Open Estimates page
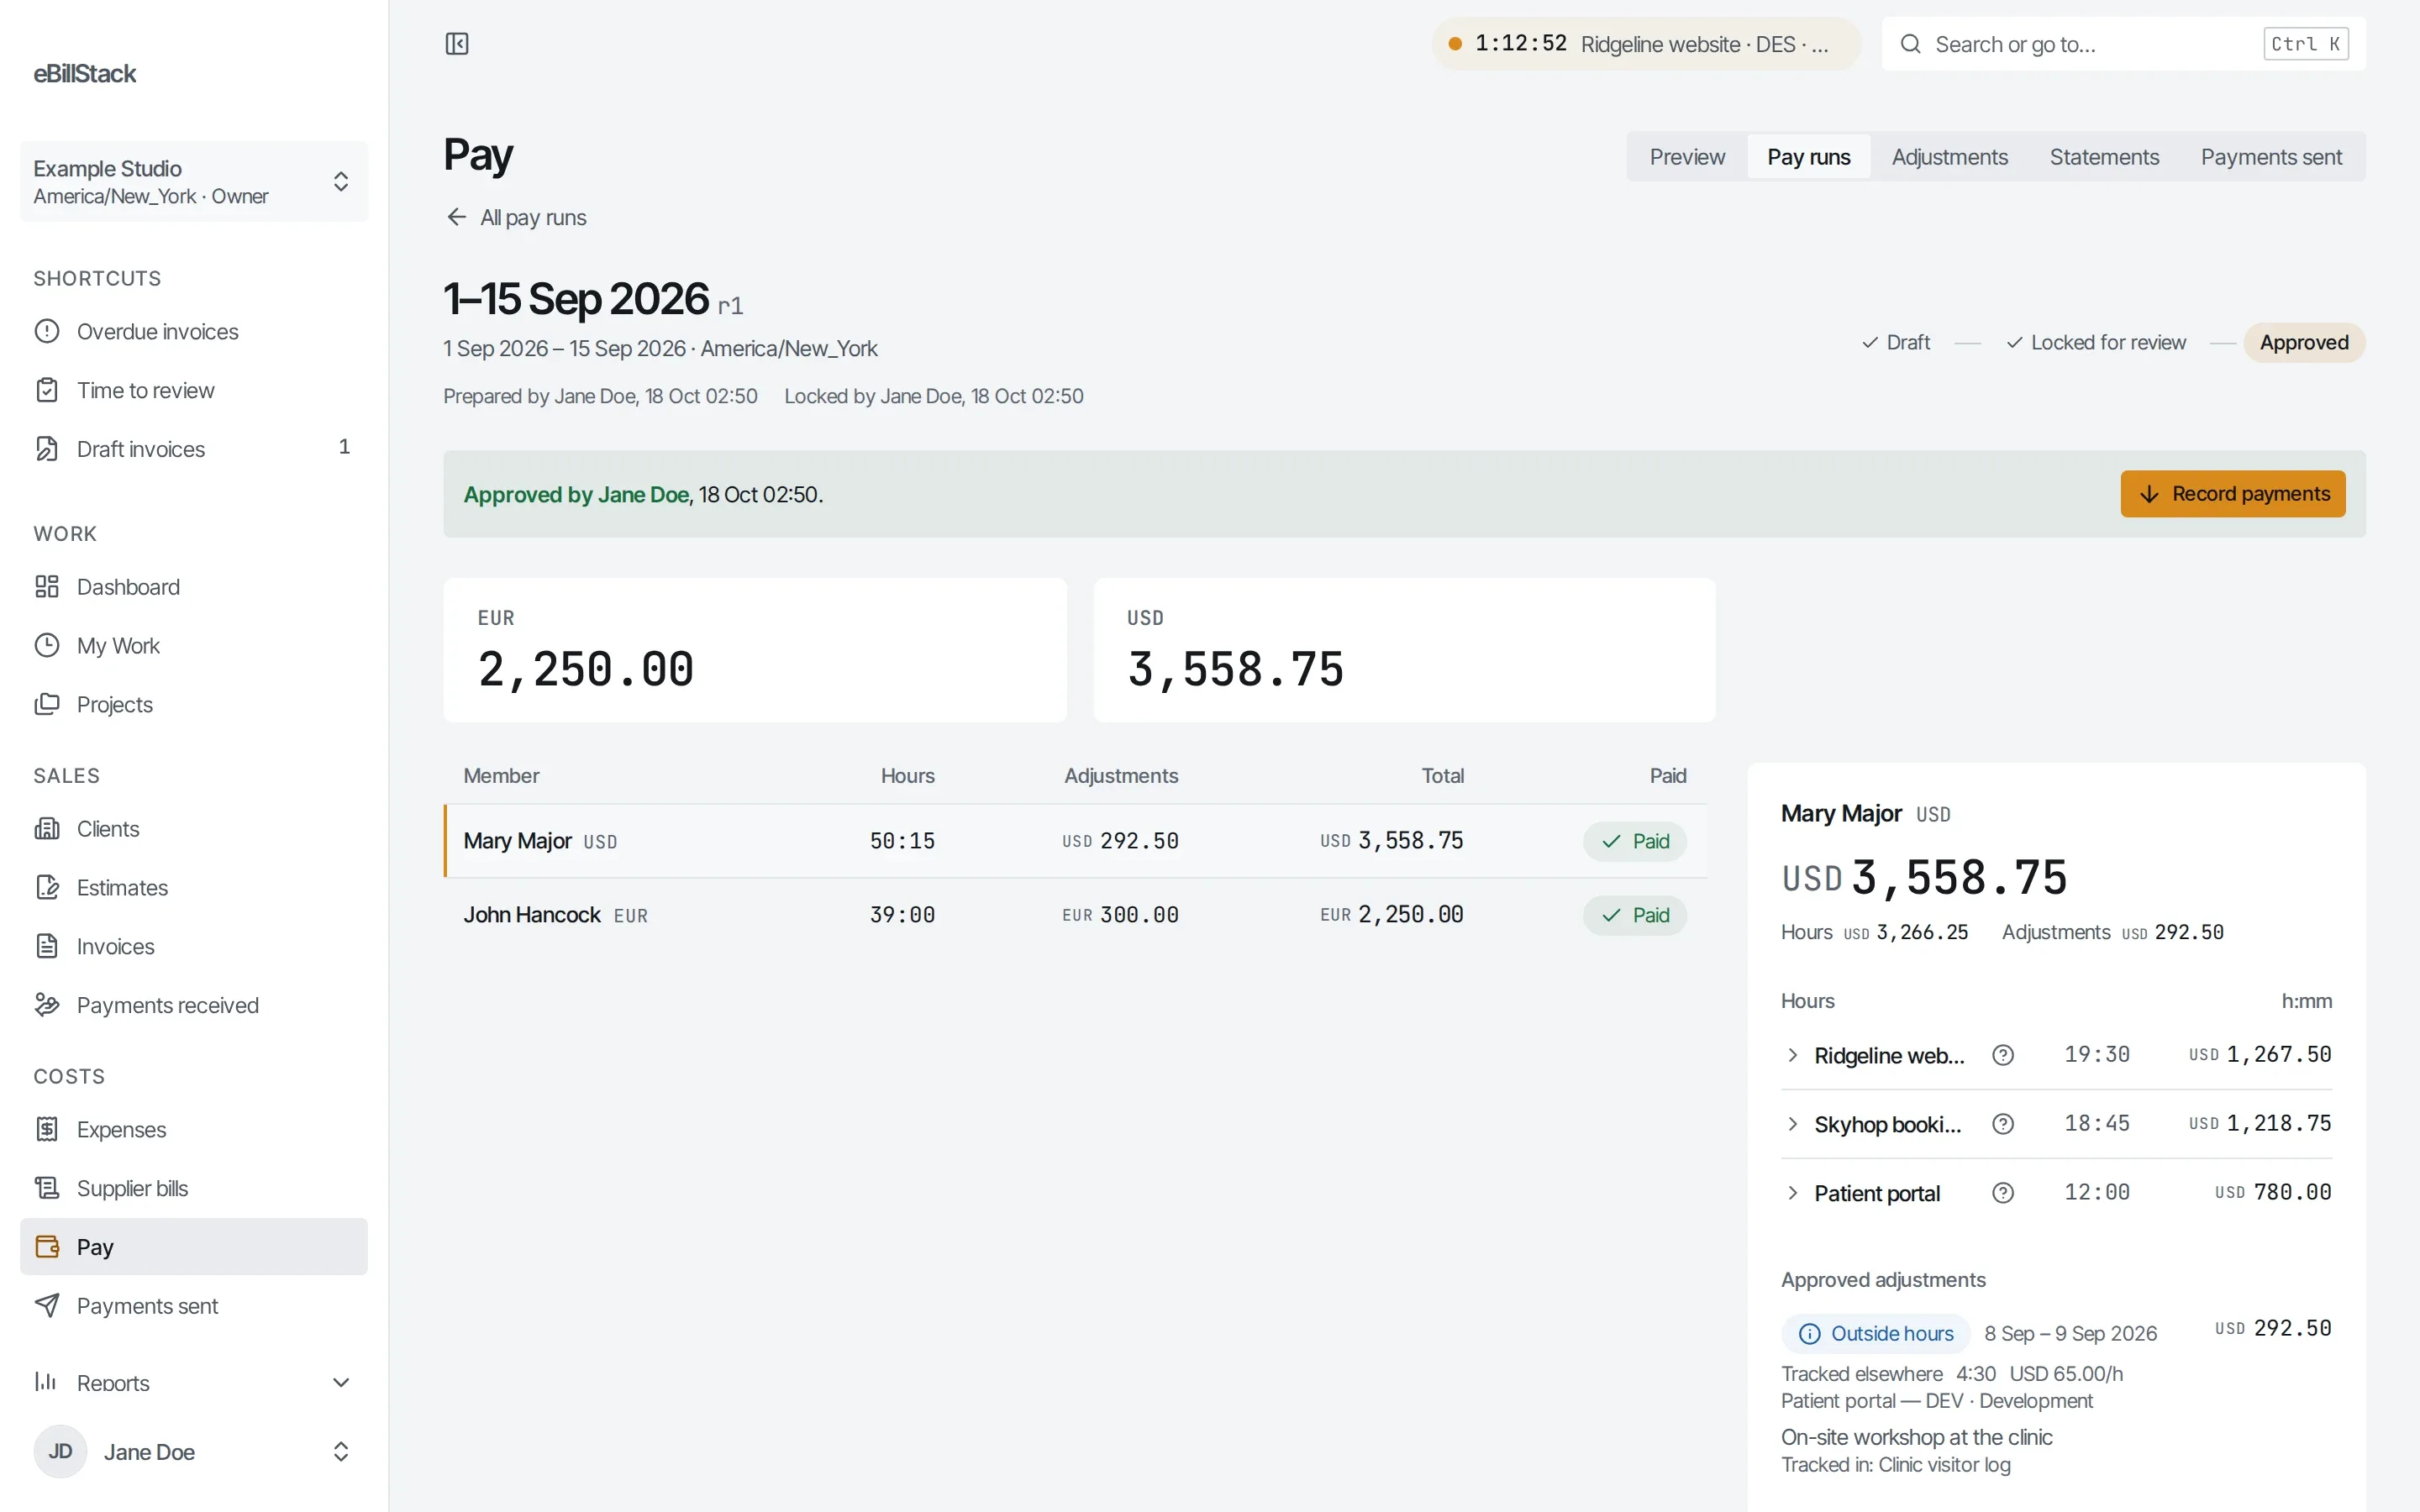This screenshot has width=2420, height=1512. click(x=194, y=888)
